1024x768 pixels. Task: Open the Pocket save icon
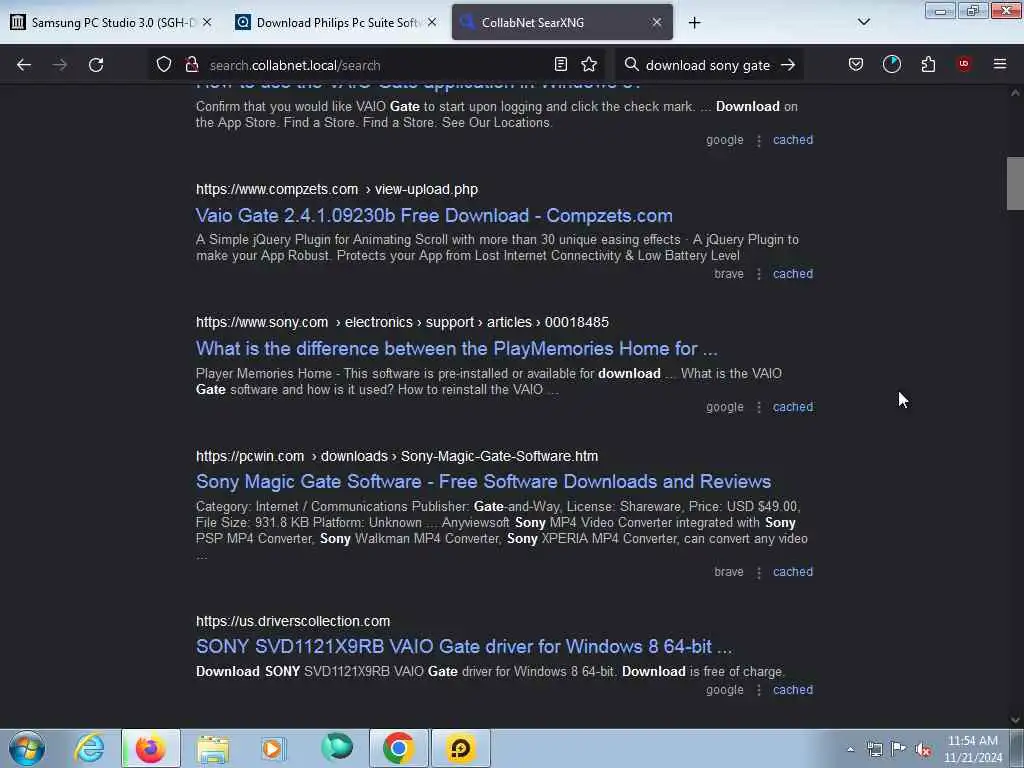point(856,64)
